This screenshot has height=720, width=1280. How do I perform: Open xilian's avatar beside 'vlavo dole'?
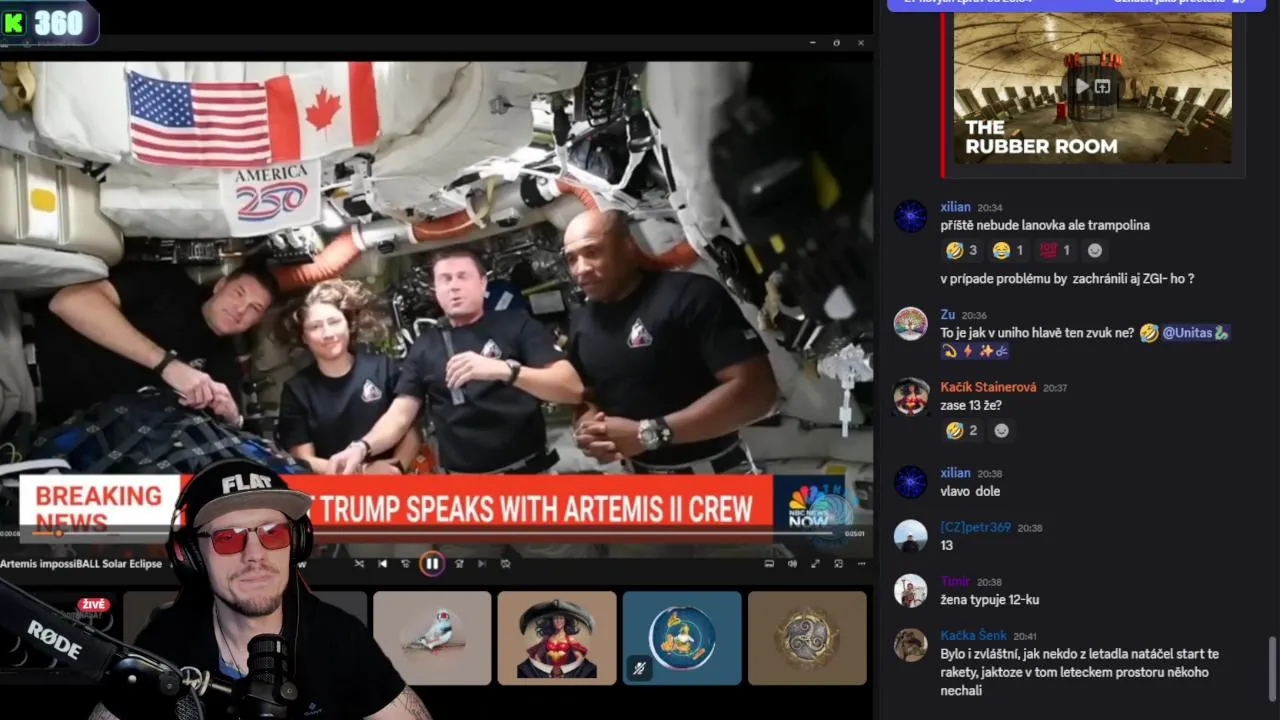[x=910, y=482]
